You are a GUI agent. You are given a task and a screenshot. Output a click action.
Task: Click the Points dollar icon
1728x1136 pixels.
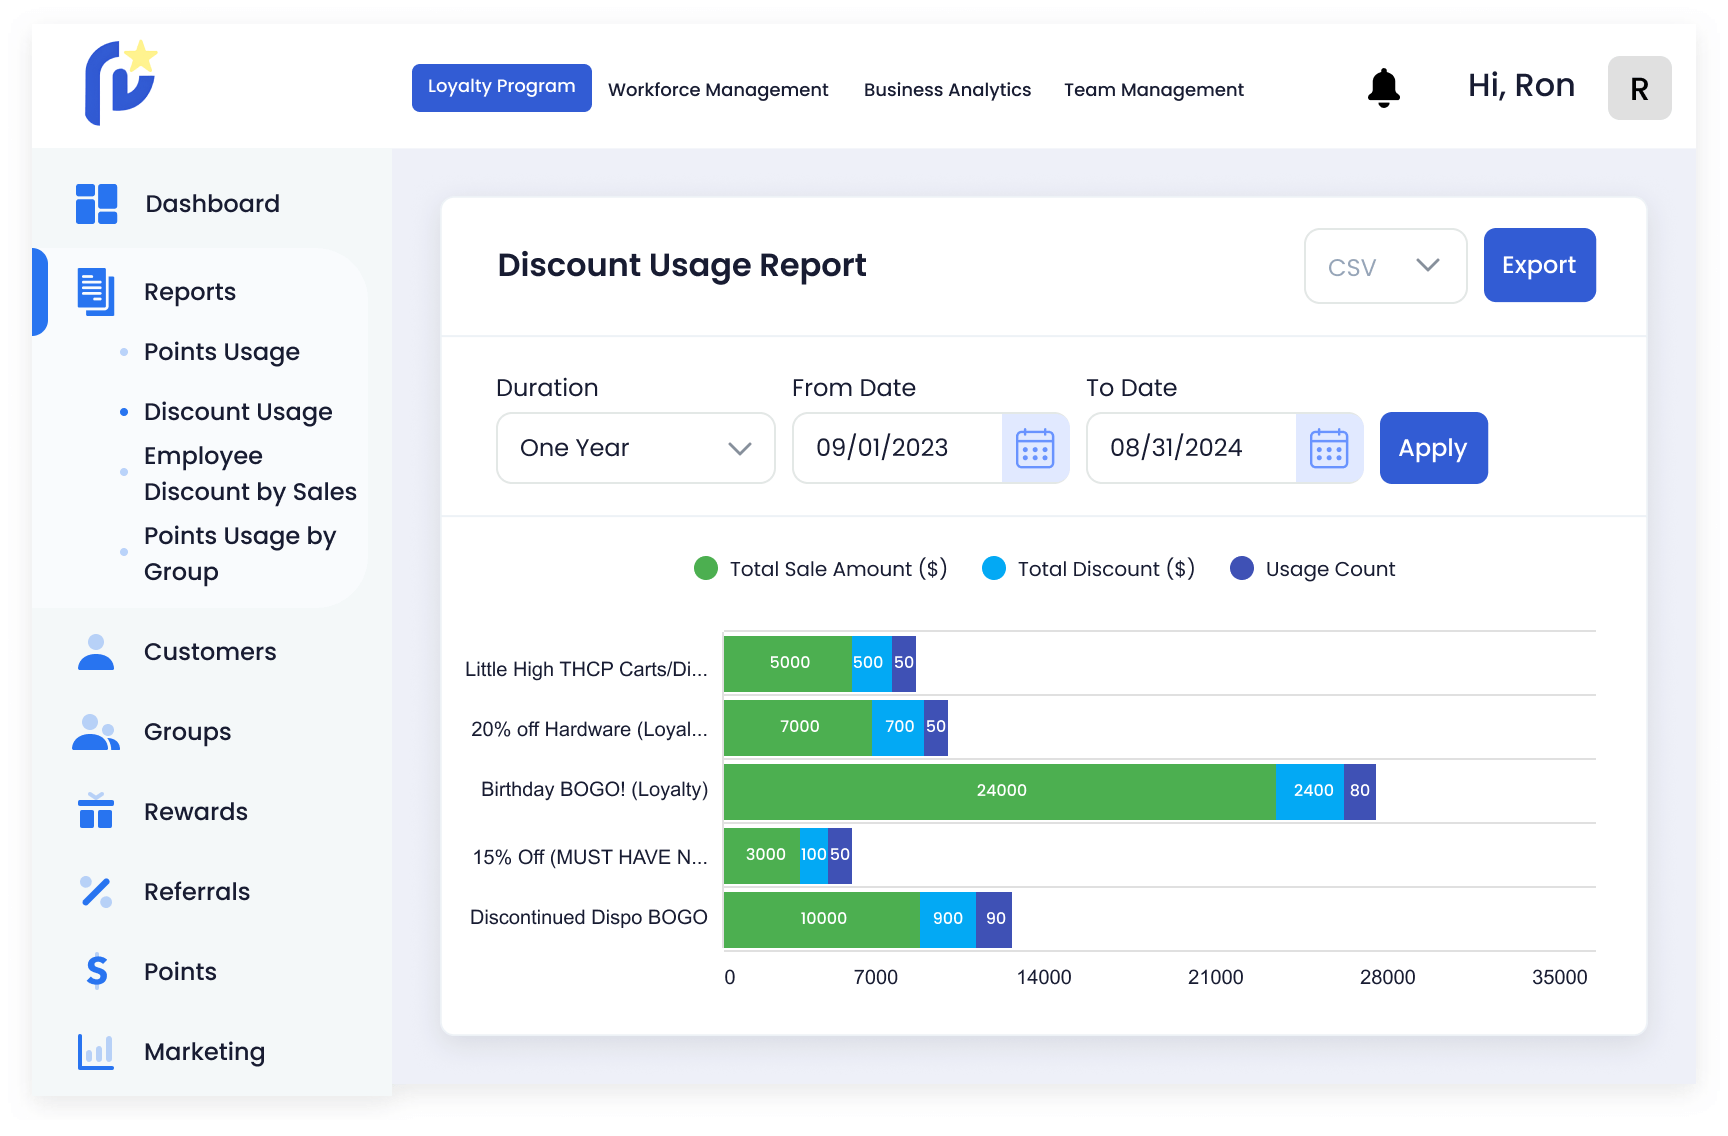point(97,971)
